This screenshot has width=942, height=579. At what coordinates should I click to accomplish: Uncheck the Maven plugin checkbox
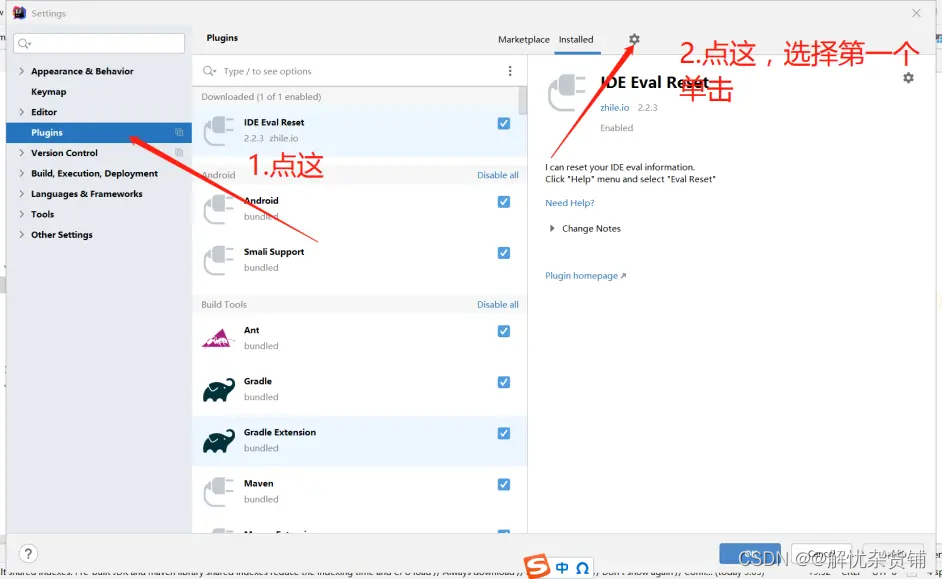click(x=504, y=484)
